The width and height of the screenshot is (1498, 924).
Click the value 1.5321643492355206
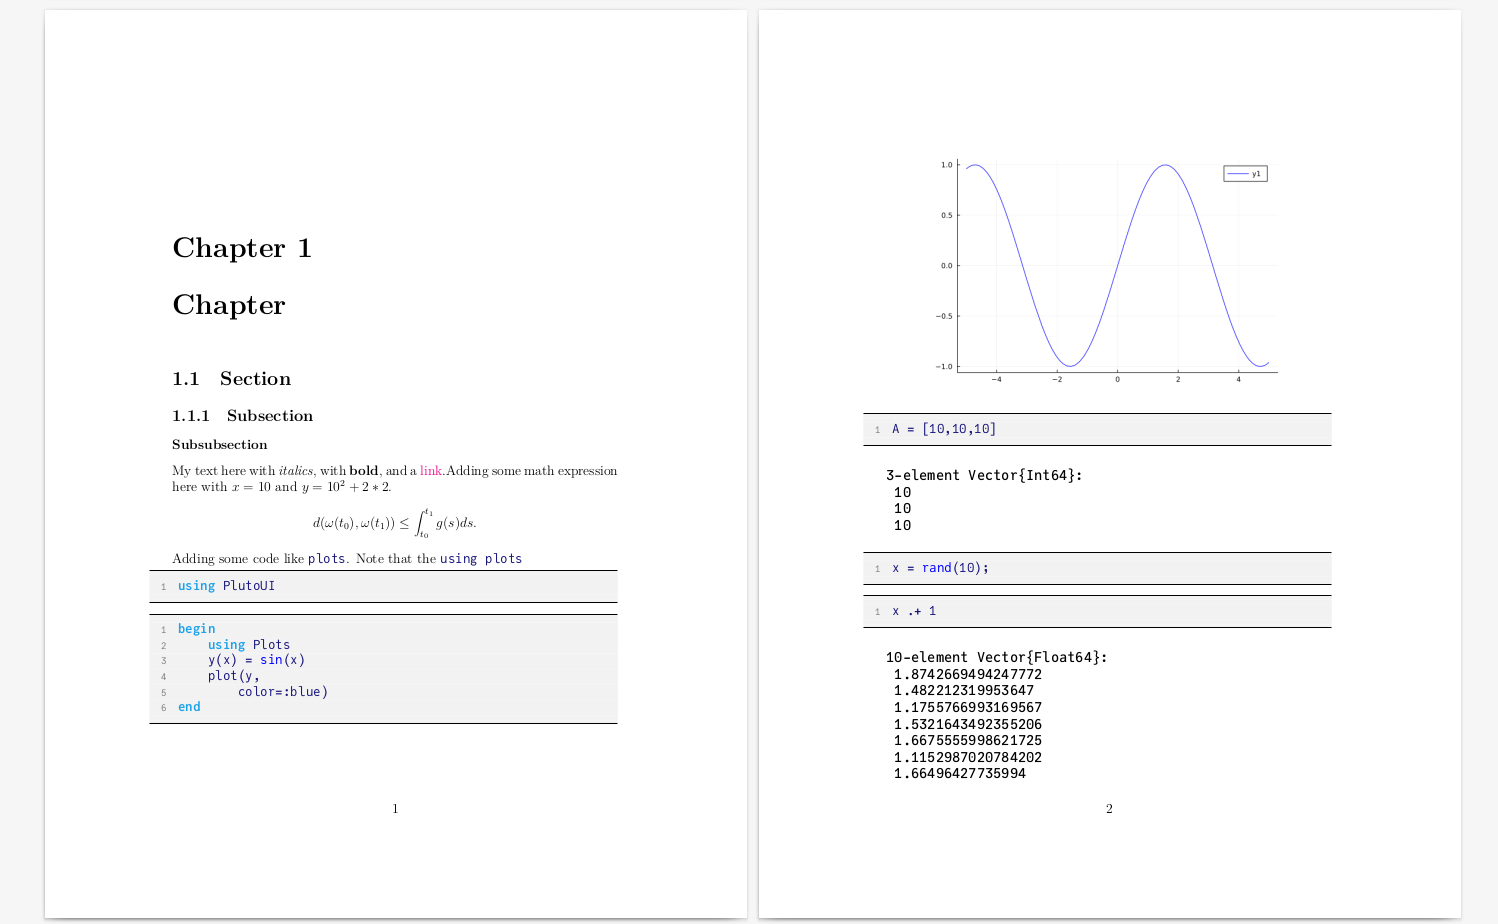click(968, 725)
